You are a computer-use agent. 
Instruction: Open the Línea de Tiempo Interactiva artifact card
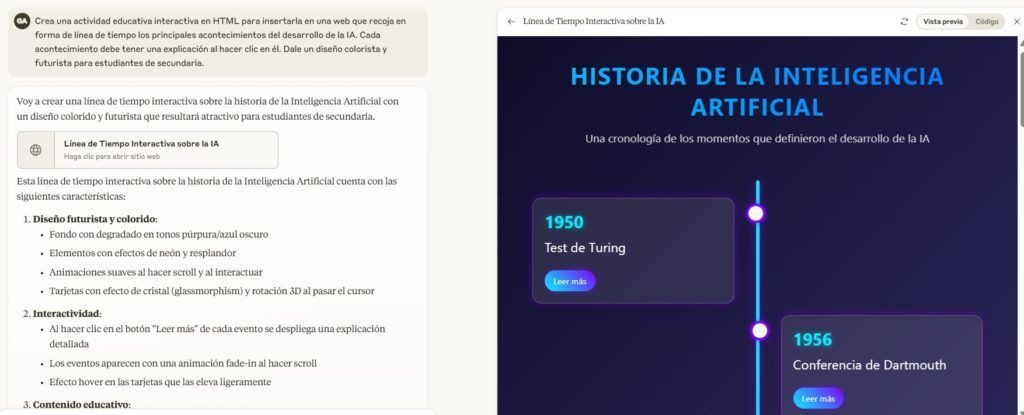[x=148, y=150]
